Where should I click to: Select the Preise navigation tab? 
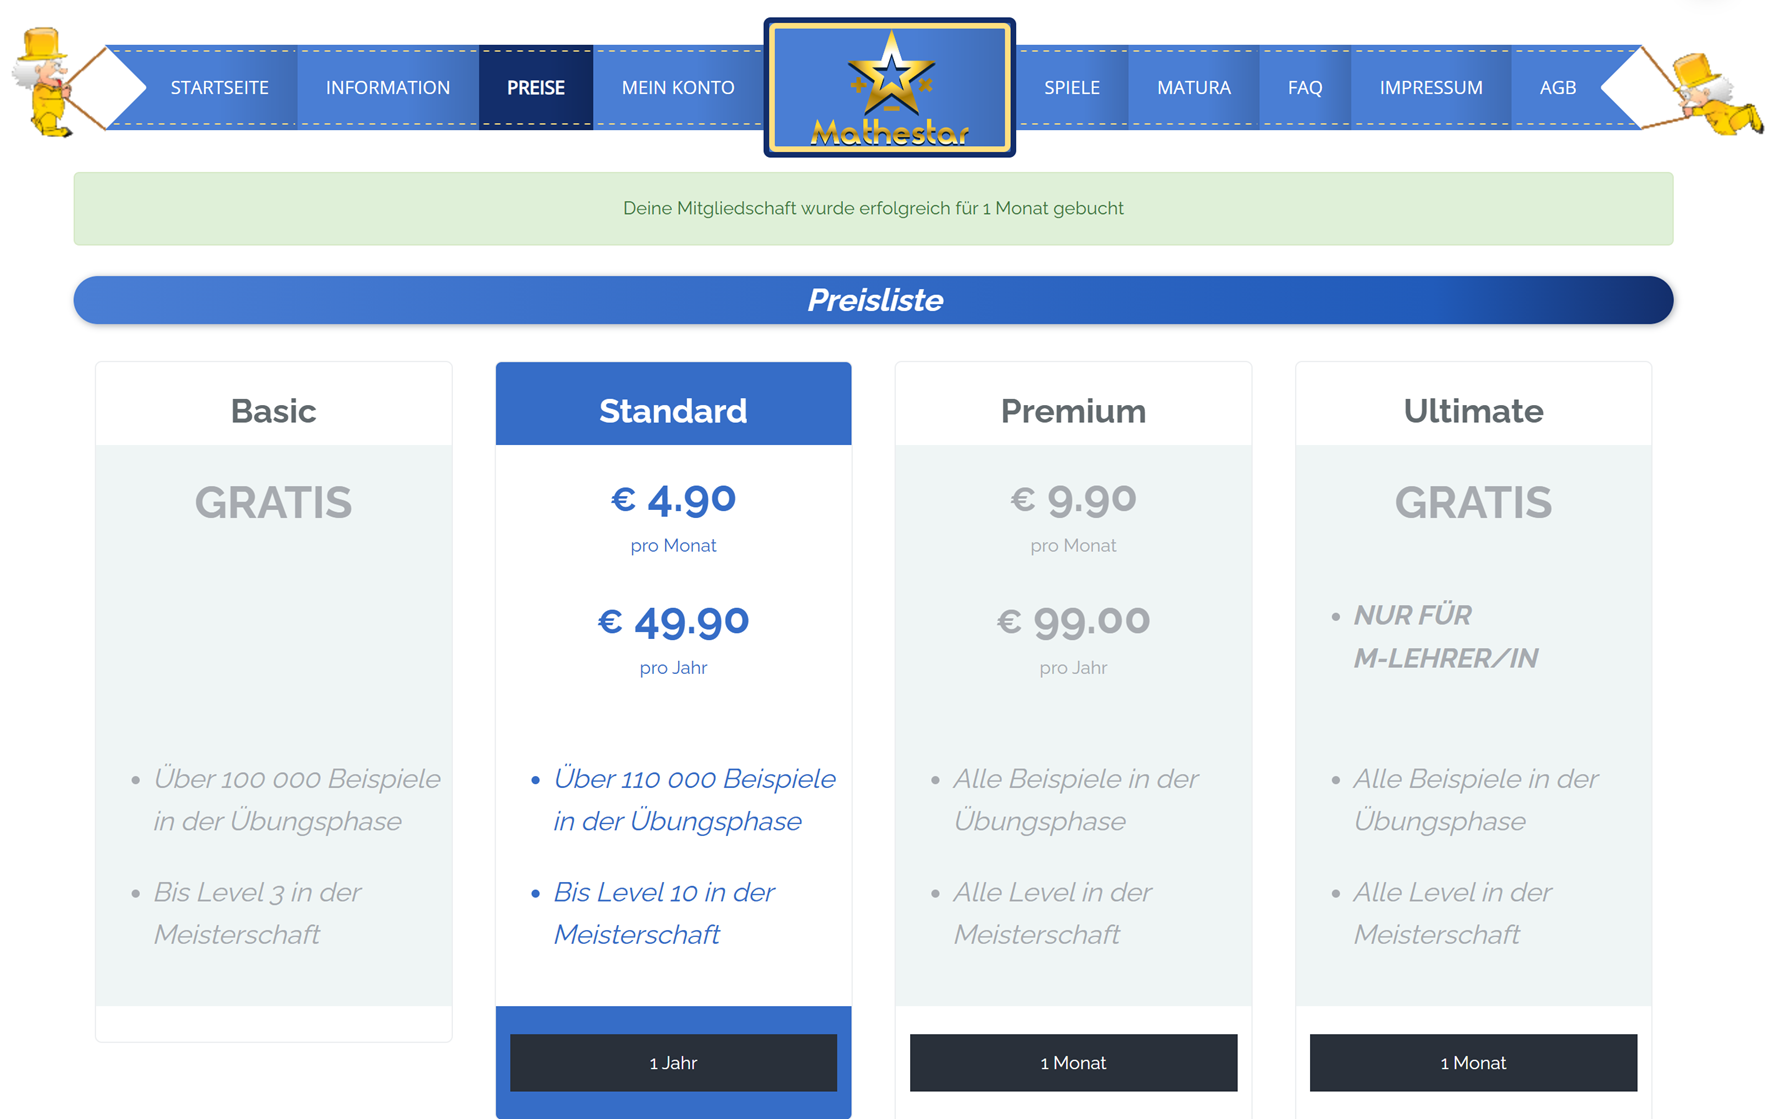[x=535, y=88]
